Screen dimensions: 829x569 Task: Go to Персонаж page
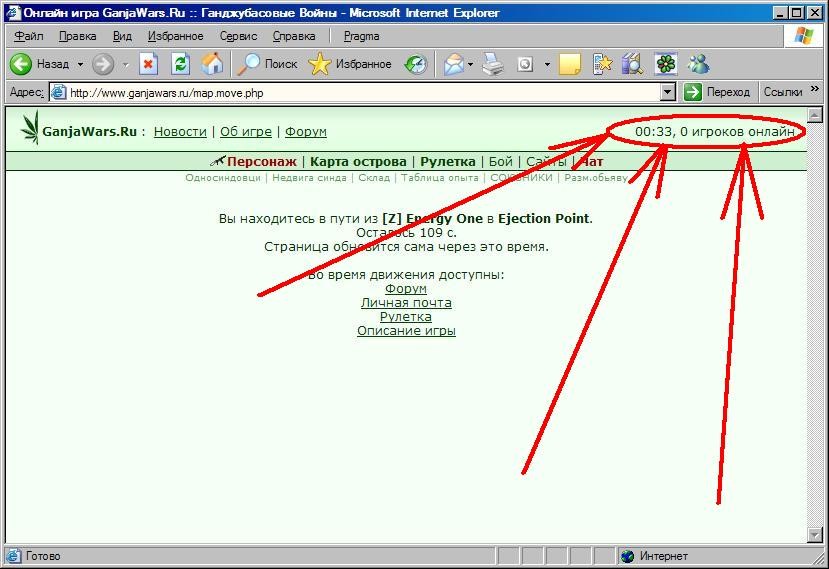262,161
